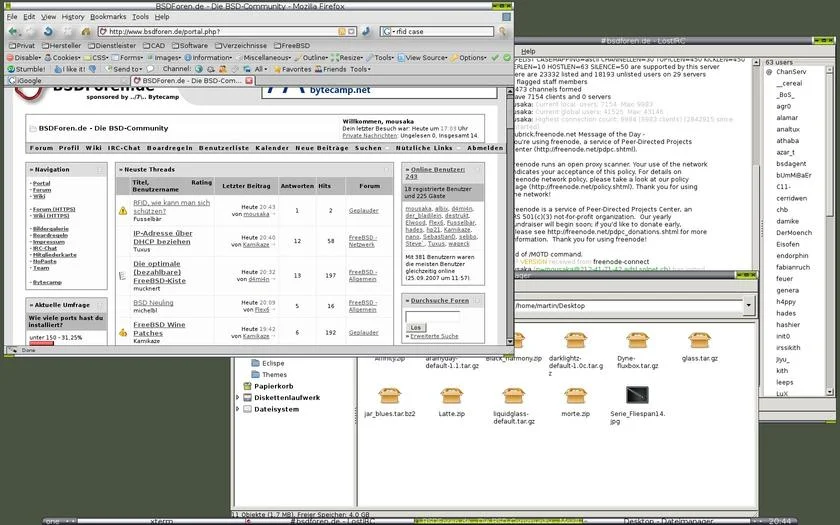Screen dimensions: 840x525
Task: Click the Firefox page vertical scrollbar
Action: point(509,217)
